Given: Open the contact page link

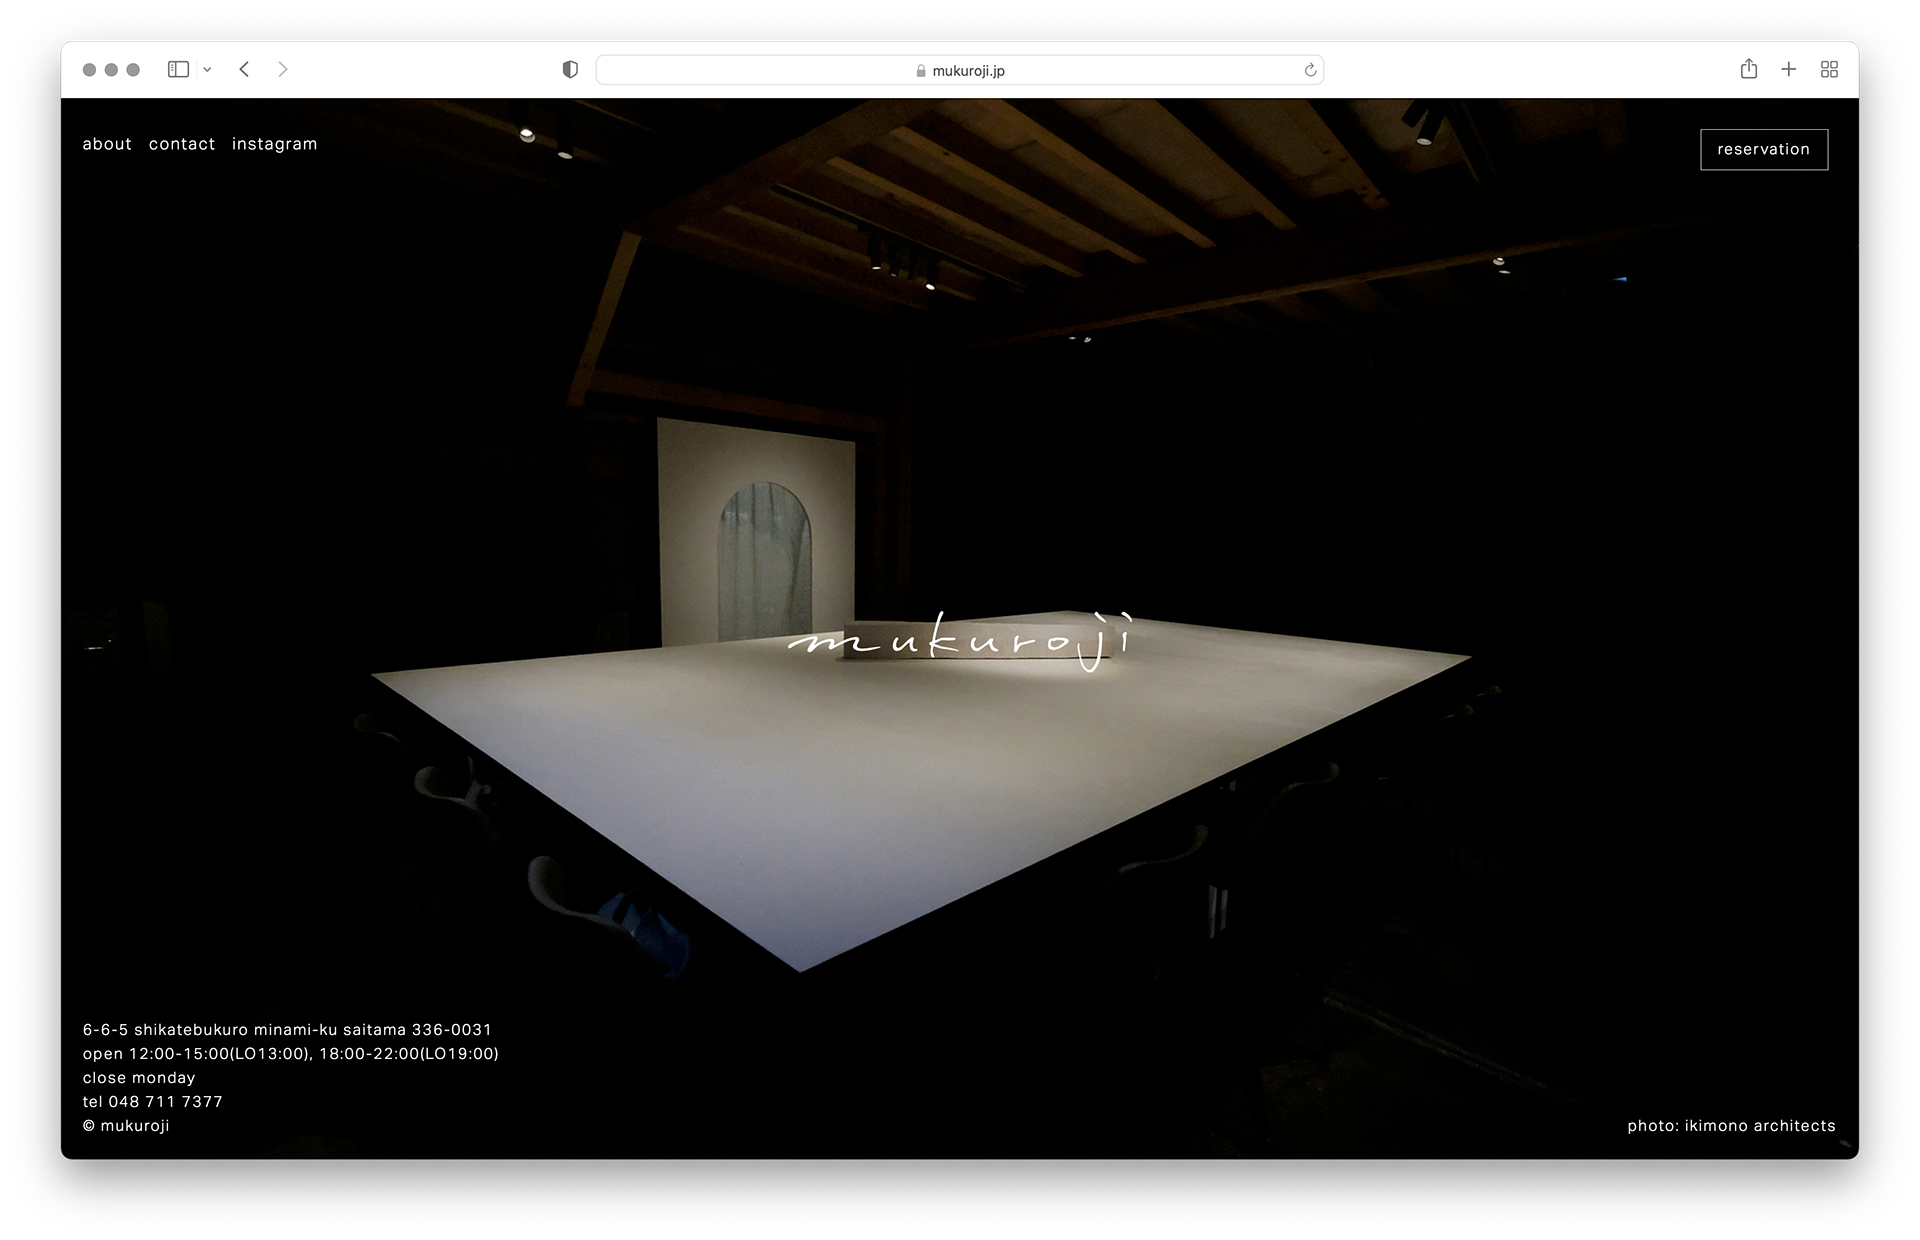Looking at the screenshot, I should point(182,144).
